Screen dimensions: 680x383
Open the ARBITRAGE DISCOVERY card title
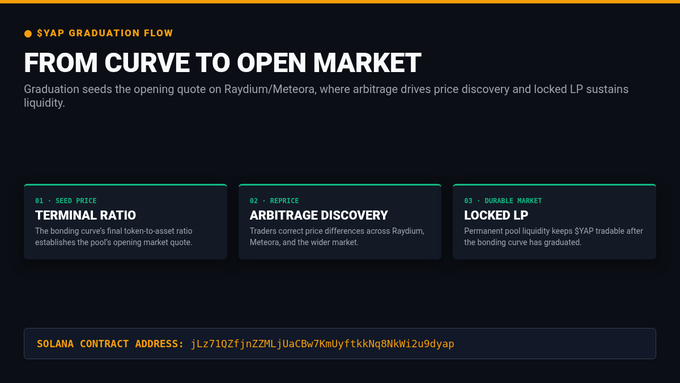319,215
